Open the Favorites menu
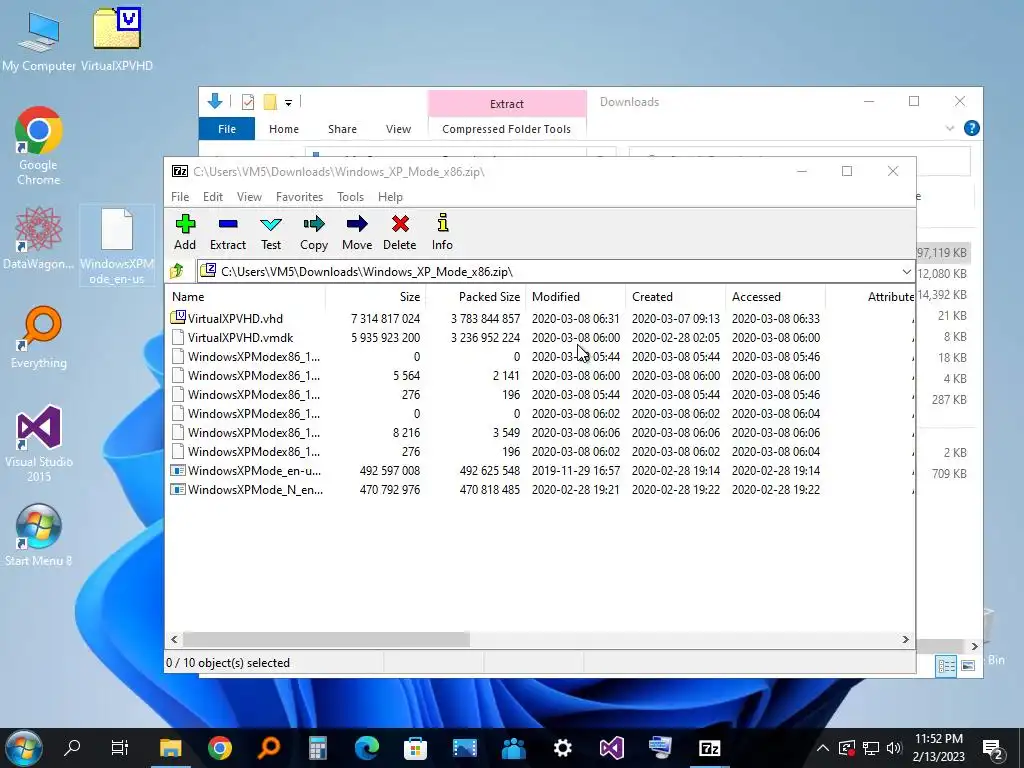 coord(299,197)
